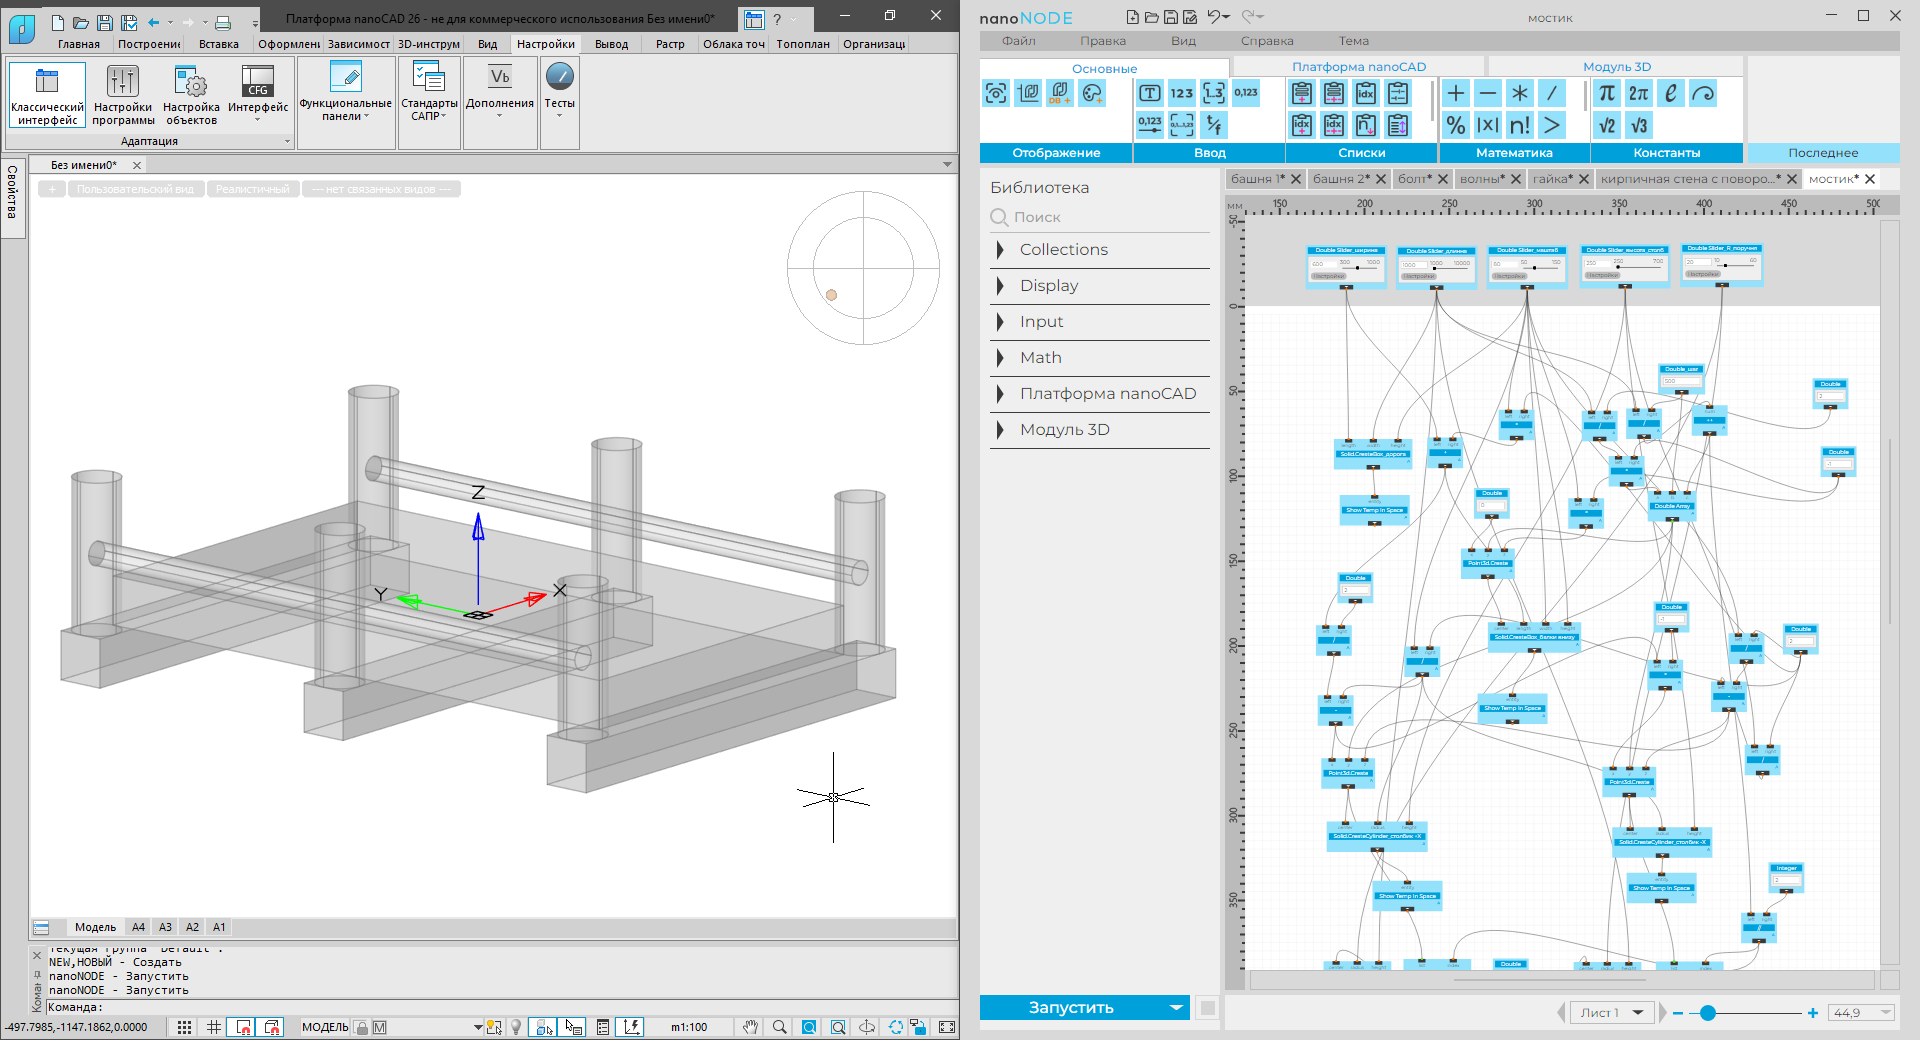Open the Справка menu in nanoNODE

(x=1266, y=41)
